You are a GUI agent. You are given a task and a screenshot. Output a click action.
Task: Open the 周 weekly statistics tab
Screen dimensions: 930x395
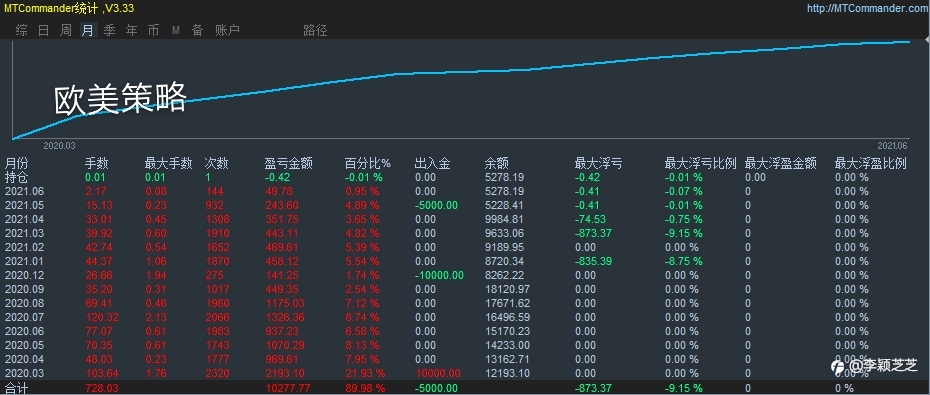pyautogui.click(x=66, y=30)
